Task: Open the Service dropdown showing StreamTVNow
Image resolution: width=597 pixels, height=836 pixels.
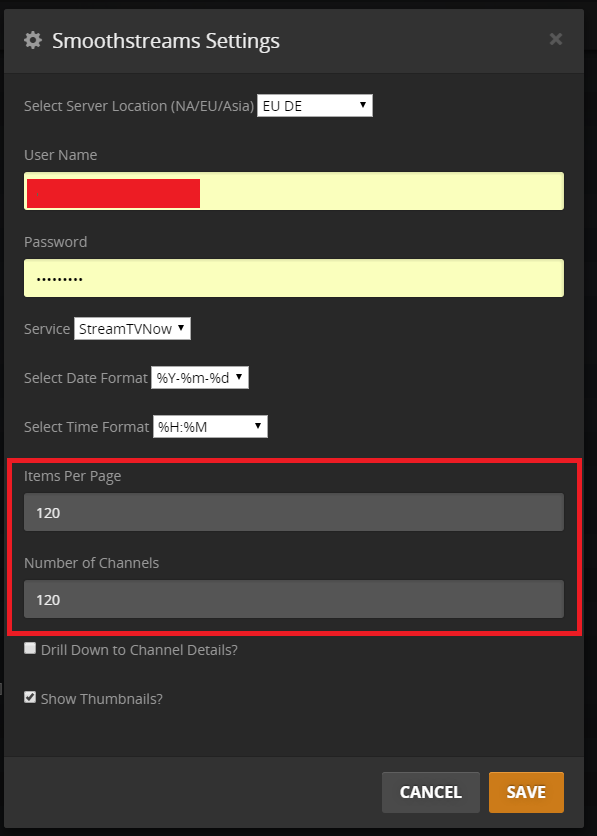Action: click(132, 328)
